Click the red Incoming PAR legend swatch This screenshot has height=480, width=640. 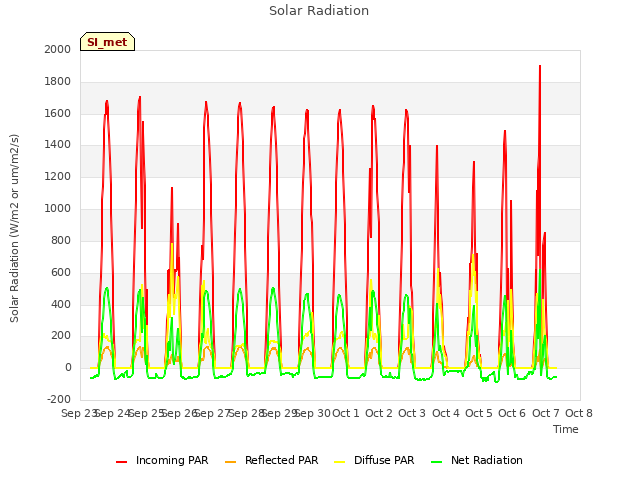pyautogui.click(x=121, y=462)
